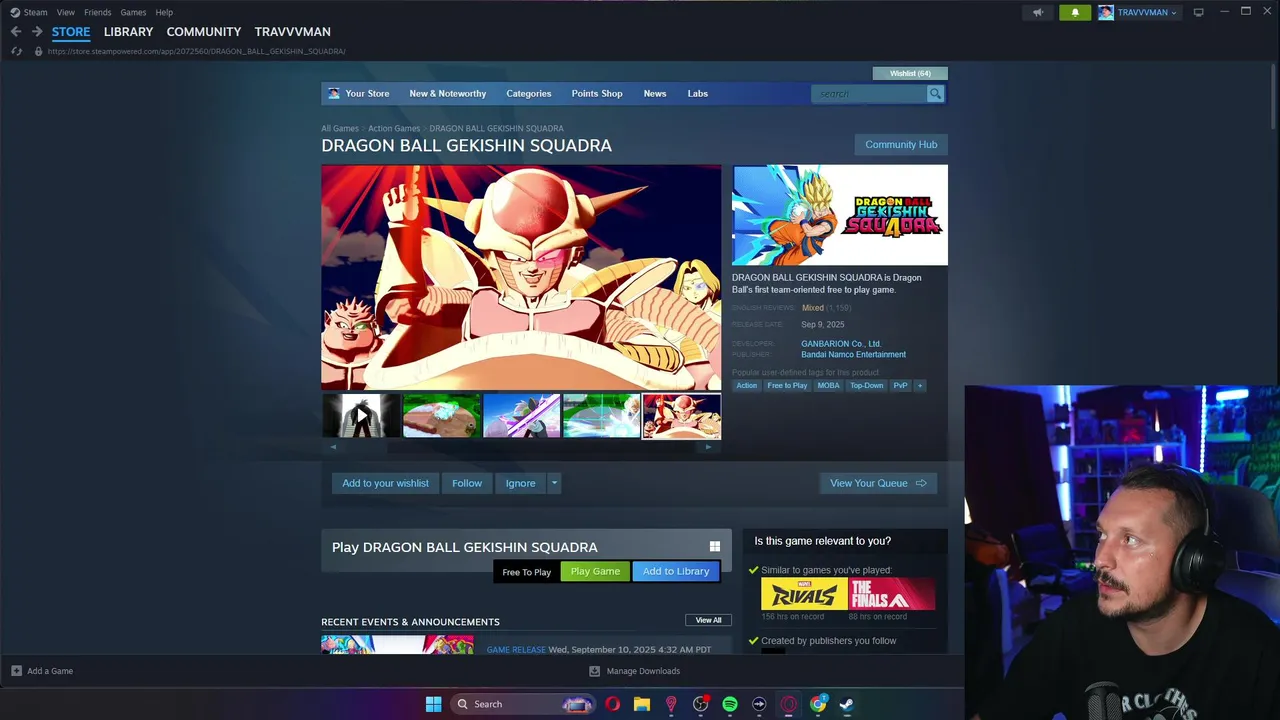Screen dimensions: 1280x720
Task: Follow this game
Action: (x=467, y=483)
